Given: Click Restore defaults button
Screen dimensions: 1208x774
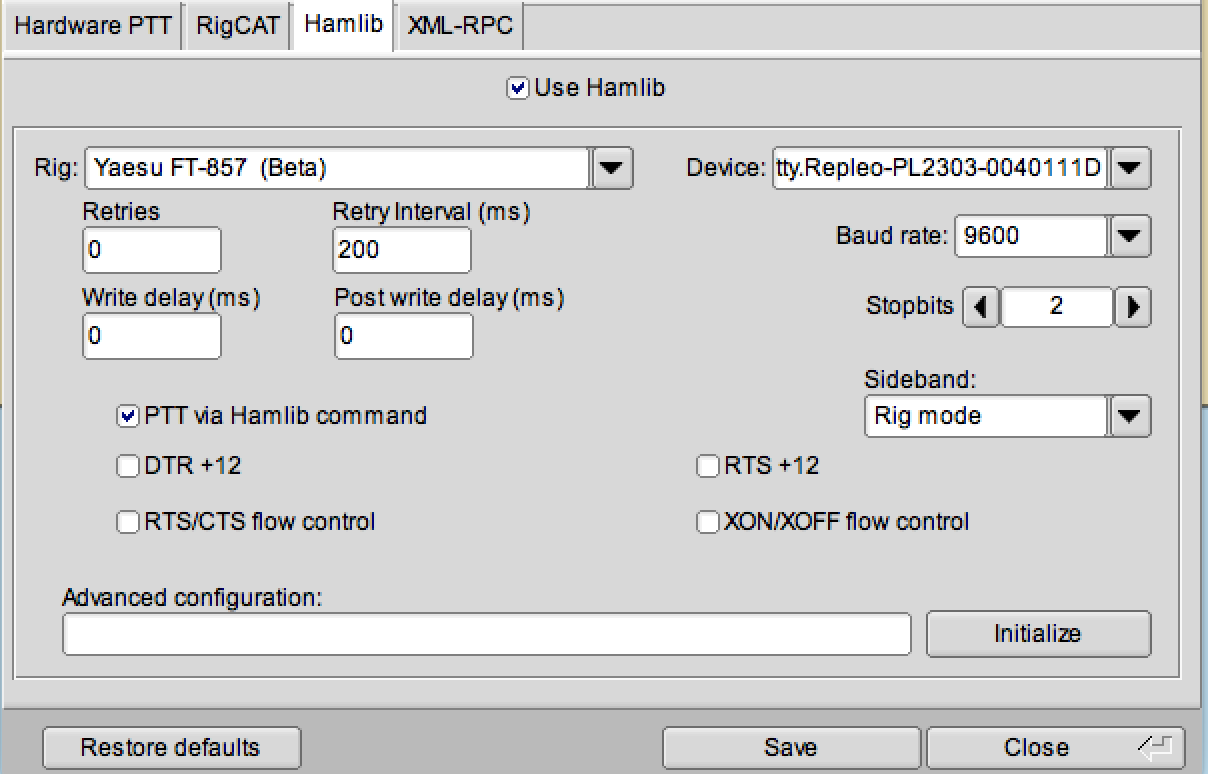Looking at the screenshot, I should tap(171, 747).
